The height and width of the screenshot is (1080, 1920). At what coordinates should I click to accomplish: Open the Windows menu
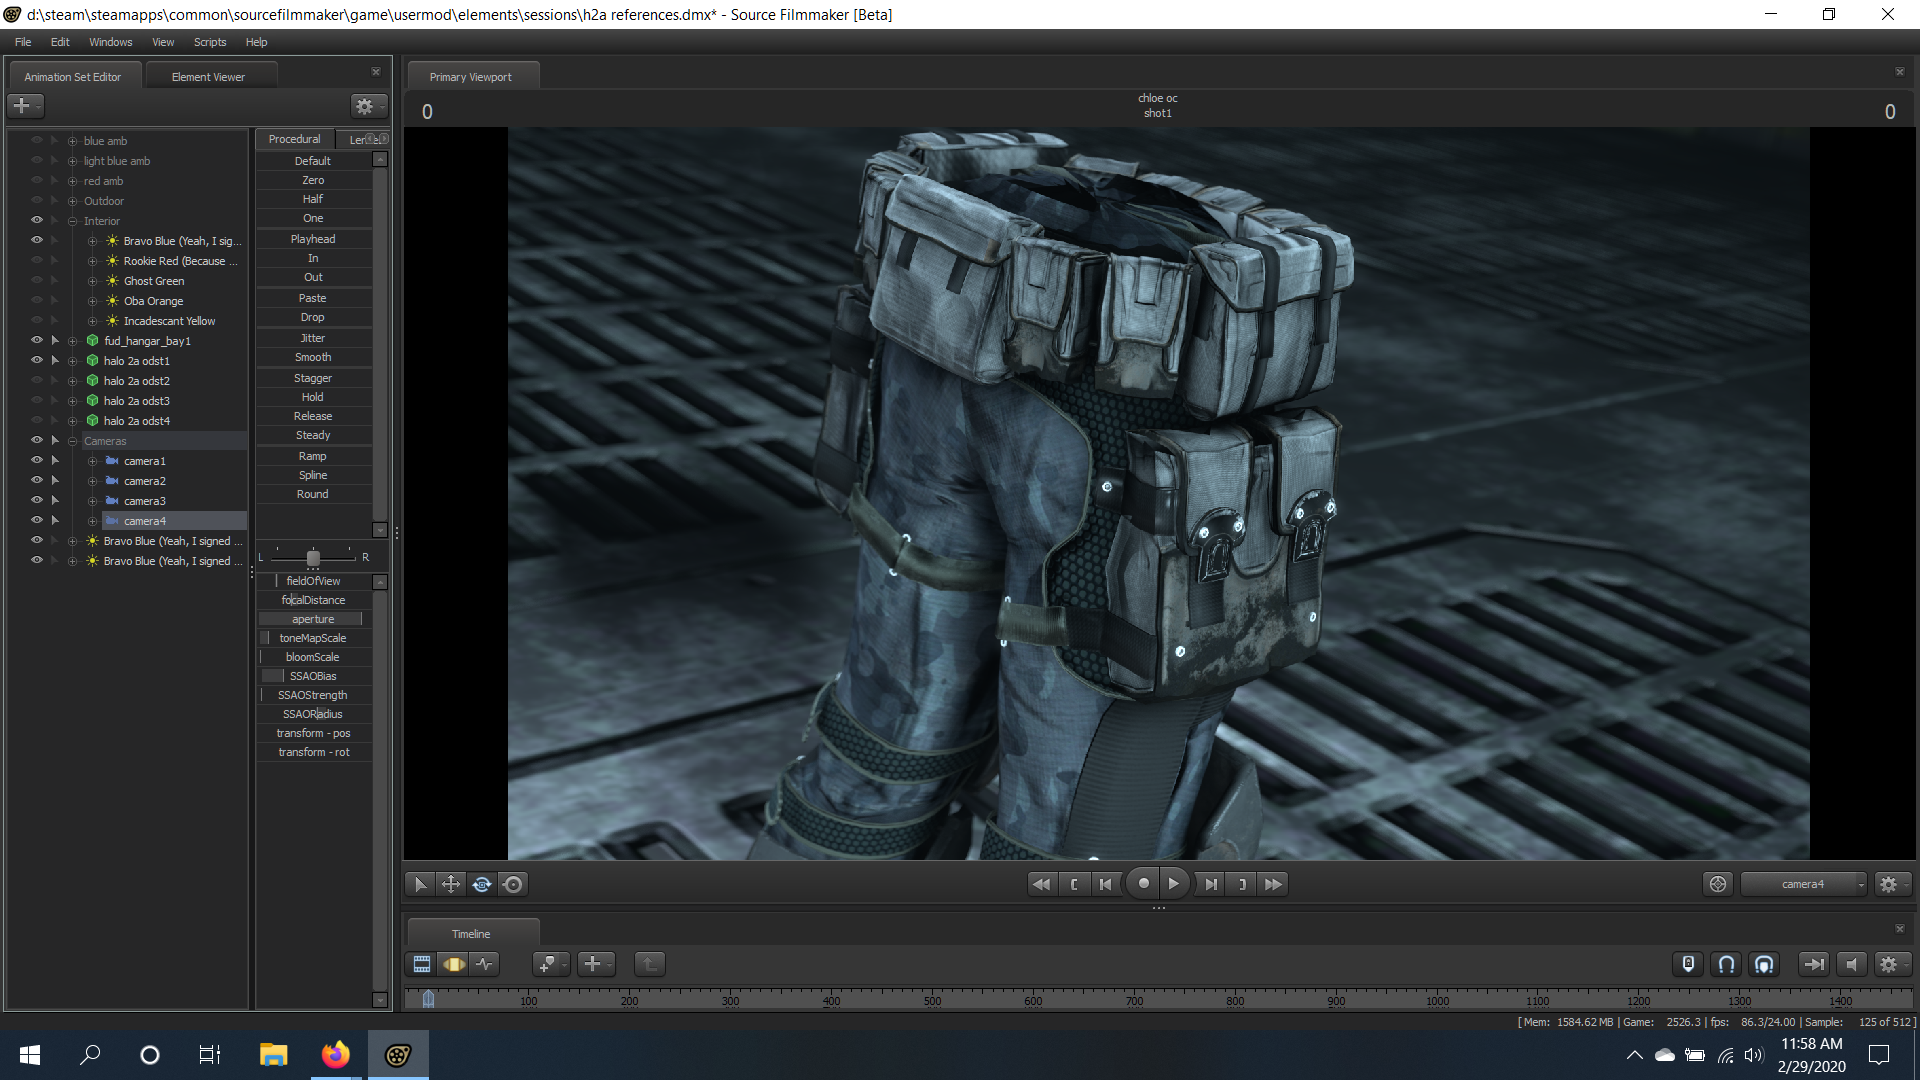click(x=110, y=42)
